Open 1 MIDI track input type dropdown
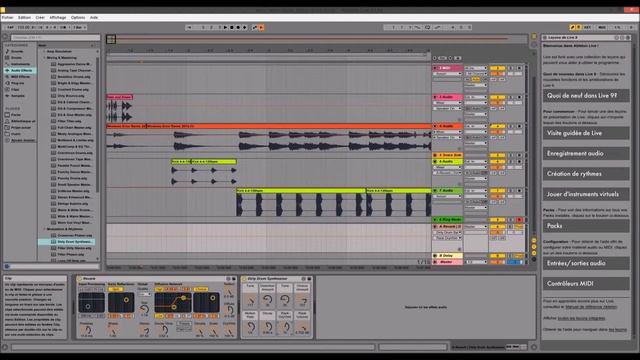 [476, 68]
